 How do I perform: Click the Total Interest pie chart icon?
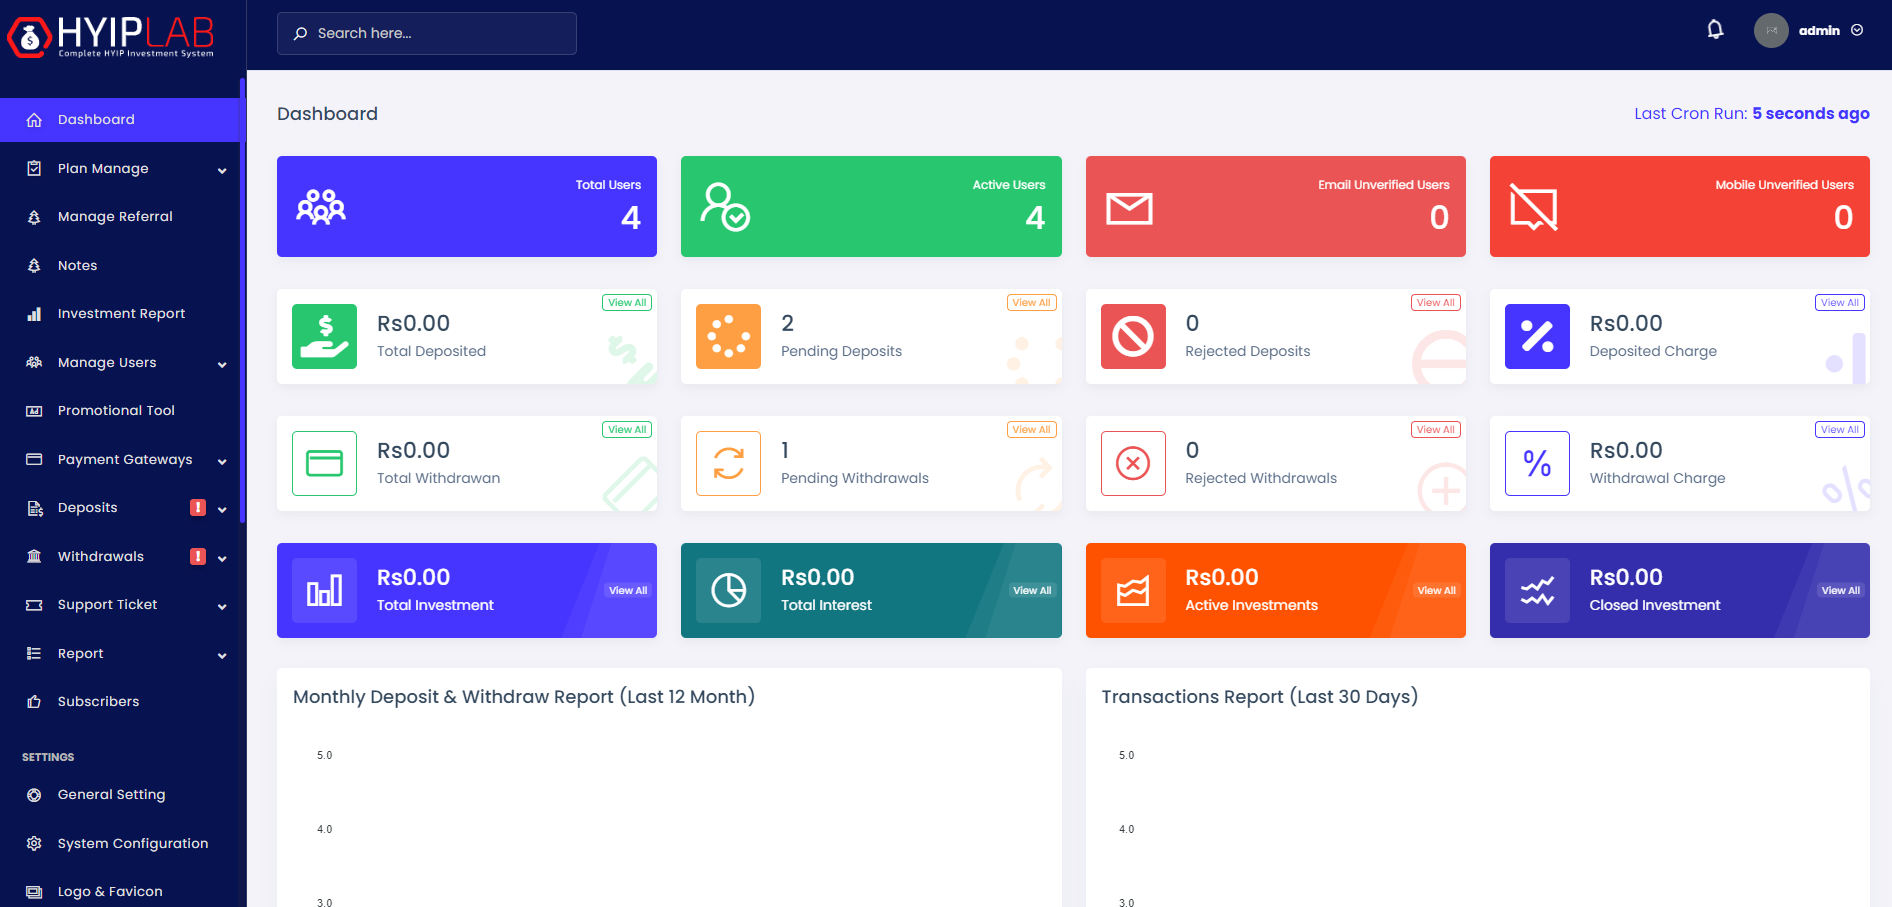728,591
